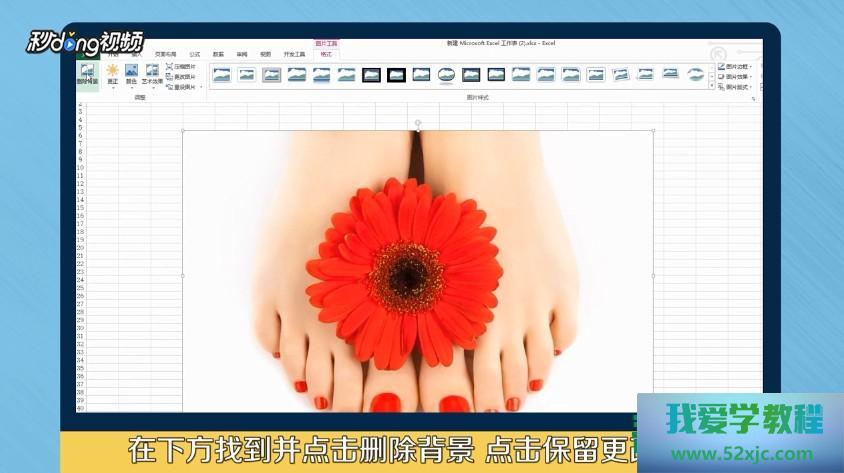Expand the picture styles gallery with the More arrow
The width and height of the screenshot is (844, 473).
pyautogui.click(x=711, y=87)
